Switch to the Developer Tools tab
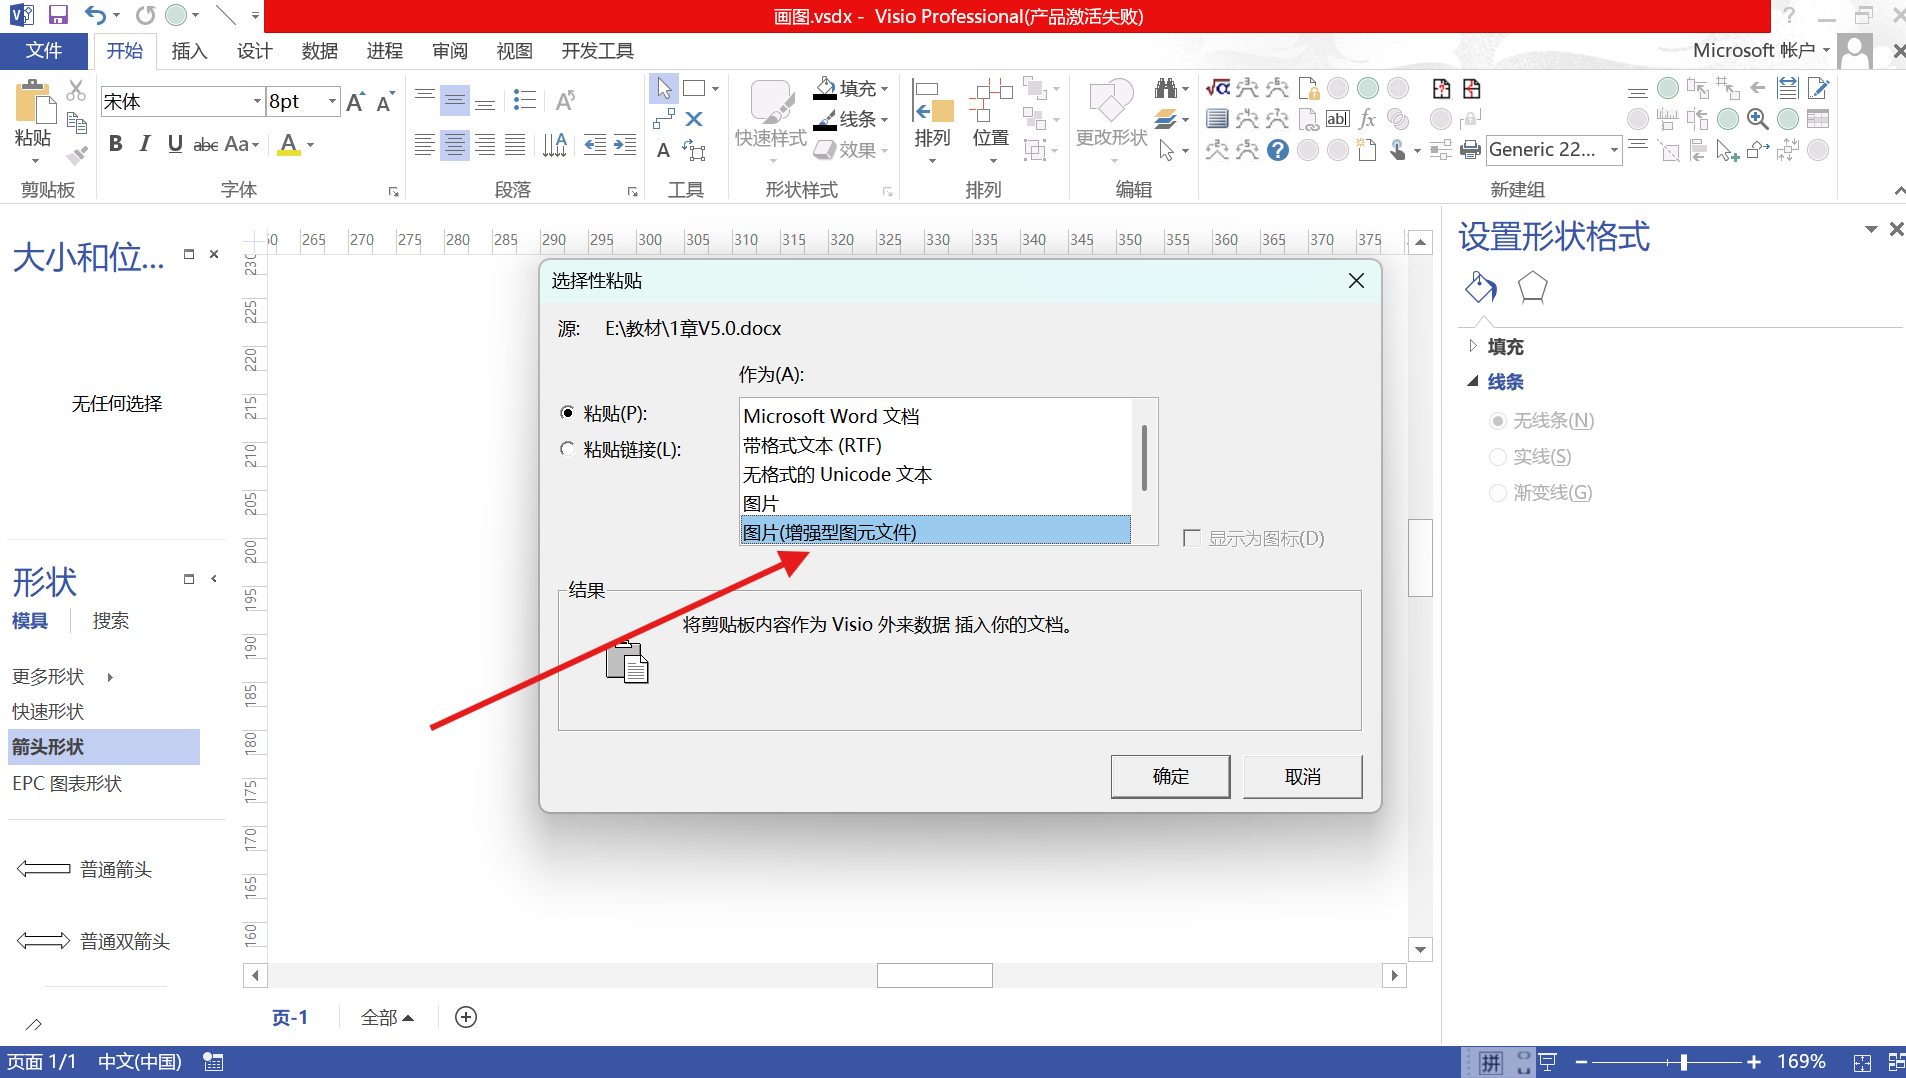The height and width of the screenshot is (1078, 1906). tap(597, 51)
